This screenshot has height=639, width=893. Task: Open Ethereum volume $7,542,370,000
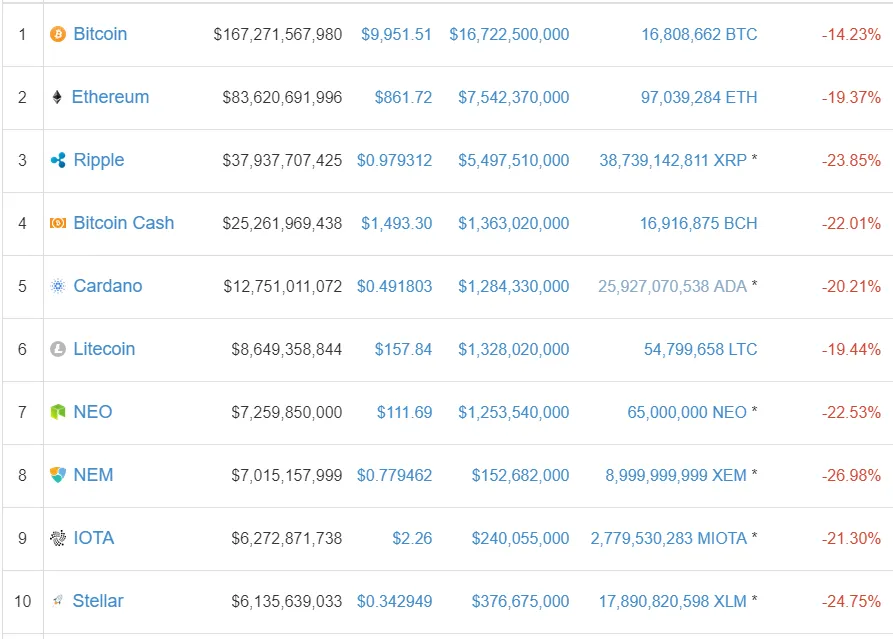(x=514, y=98)
